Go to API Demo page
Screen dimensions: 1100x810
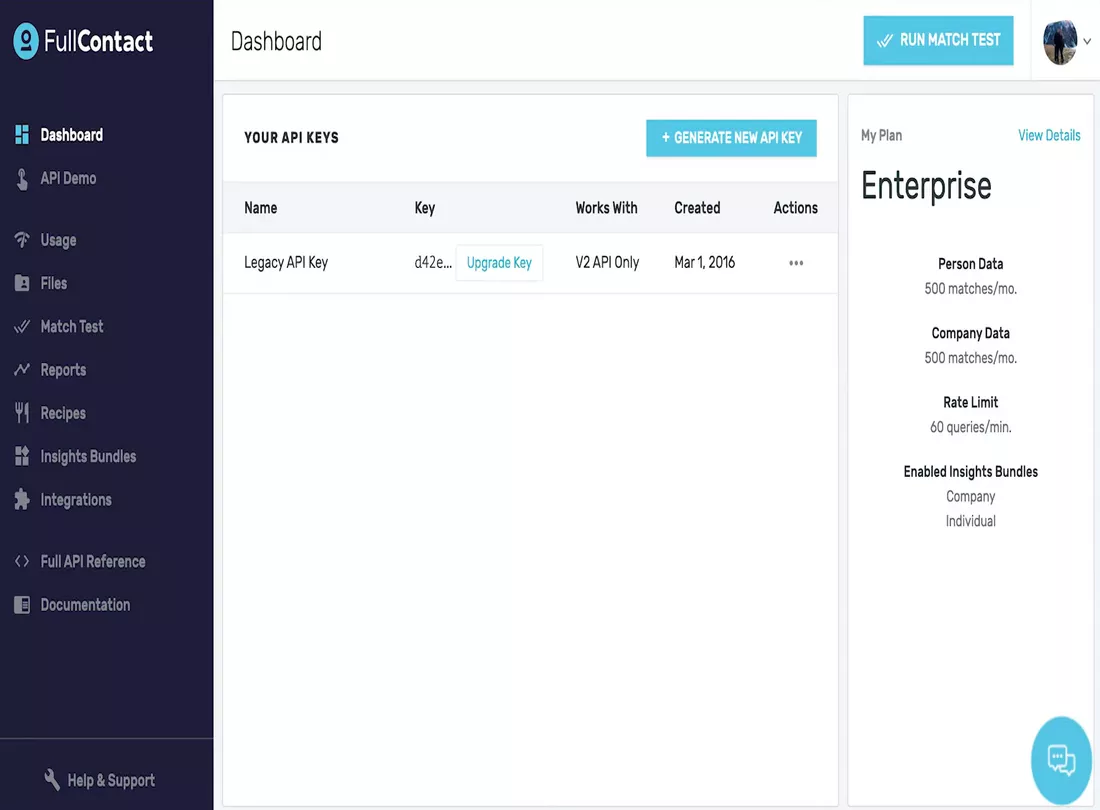[x=68, y=178]
